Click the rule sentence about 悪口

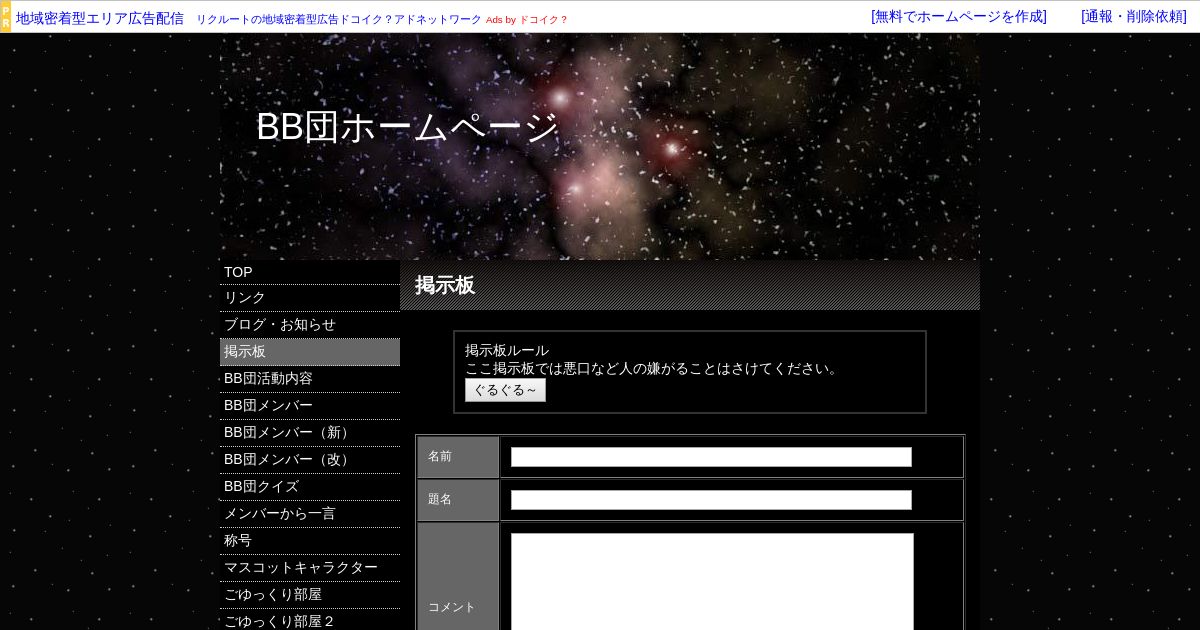point(653,369)
